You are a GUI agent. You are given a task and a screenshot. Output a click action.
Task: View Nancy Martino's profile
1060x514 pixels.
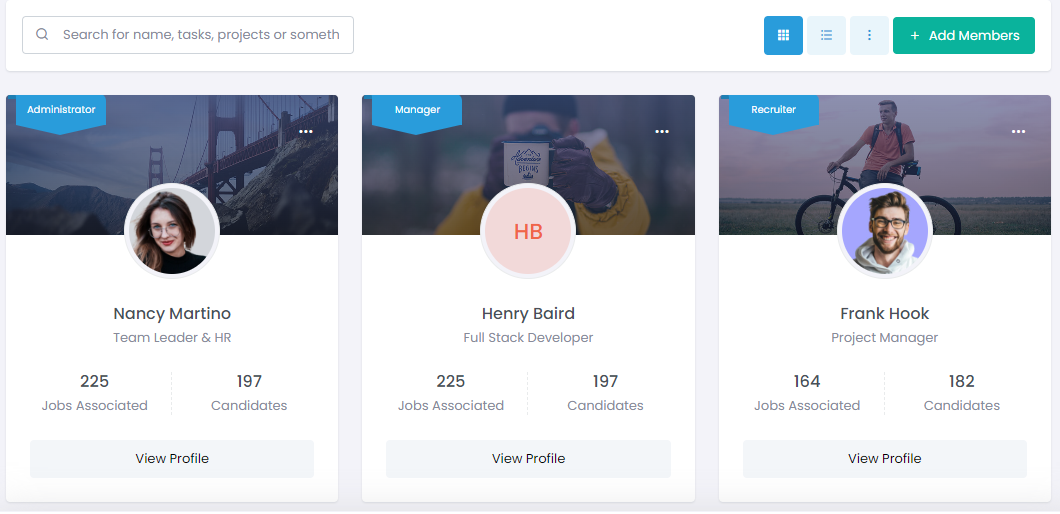(x=172, y=459)
